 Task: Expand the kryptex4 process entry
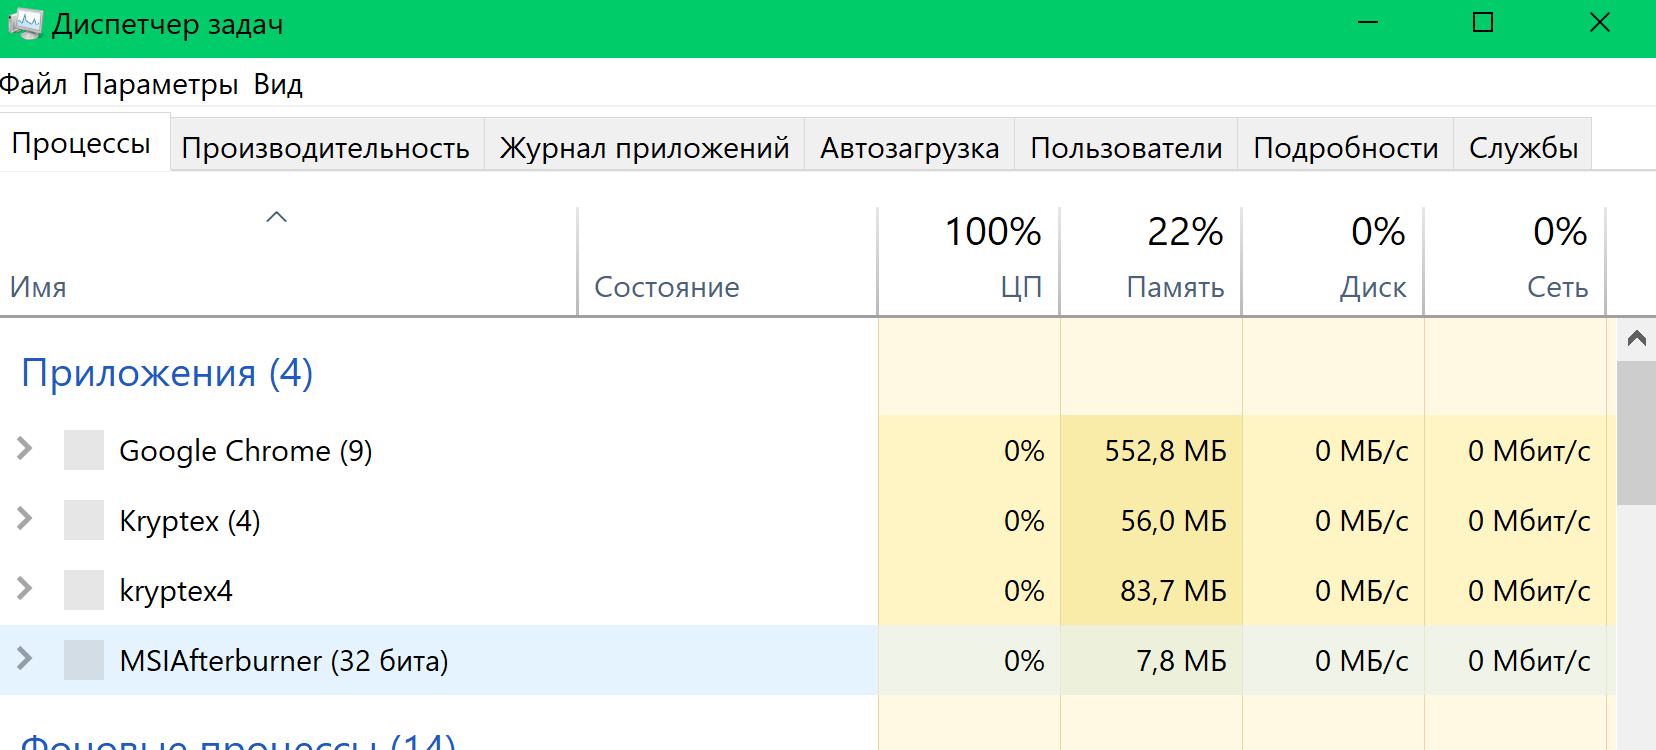coord(25,588)
